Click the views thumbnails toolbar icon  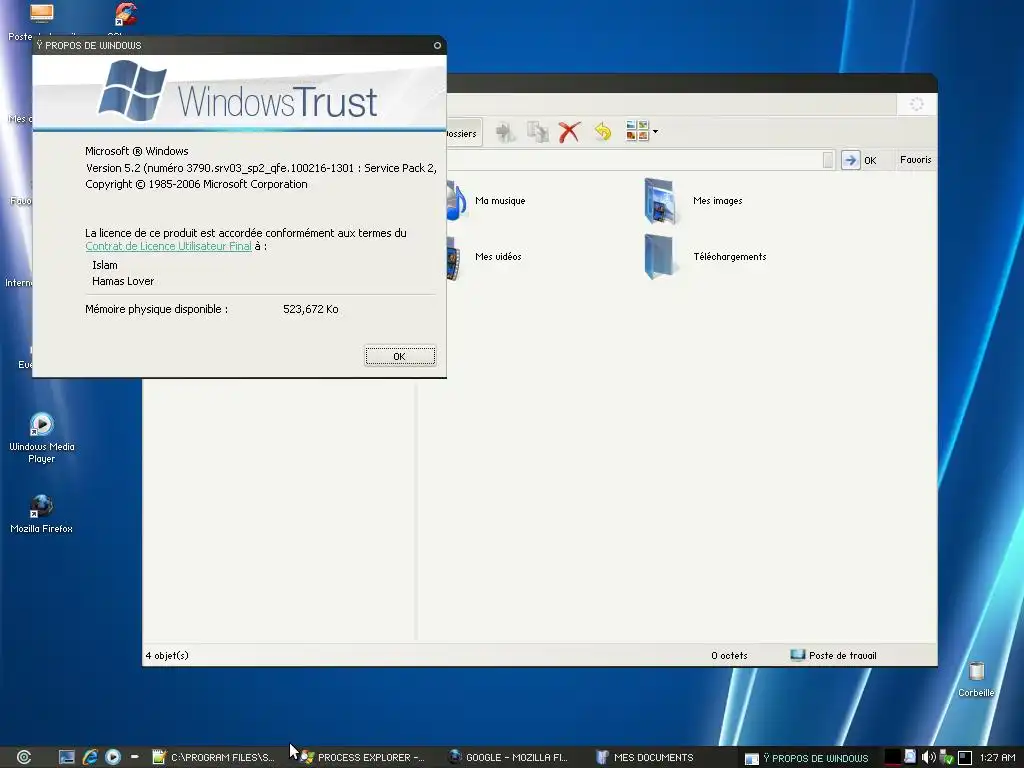[x=637, y=131]
